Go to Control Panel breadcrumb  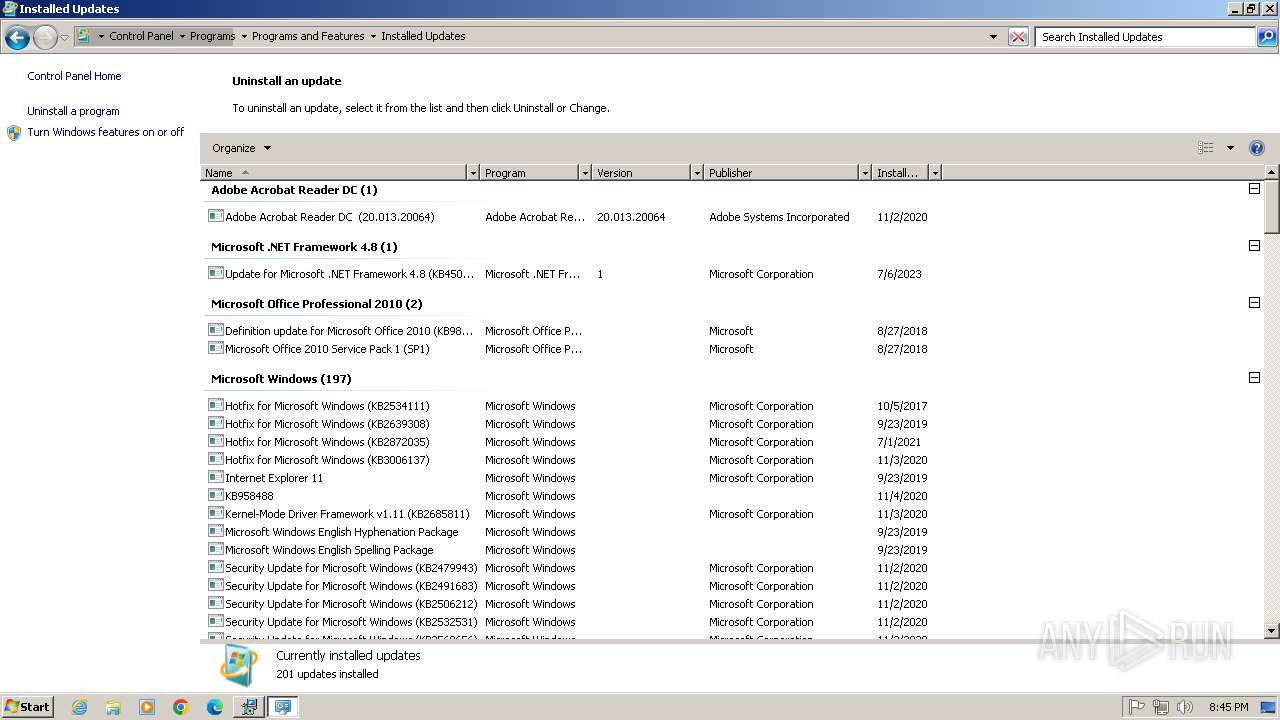tap(141, 36)
